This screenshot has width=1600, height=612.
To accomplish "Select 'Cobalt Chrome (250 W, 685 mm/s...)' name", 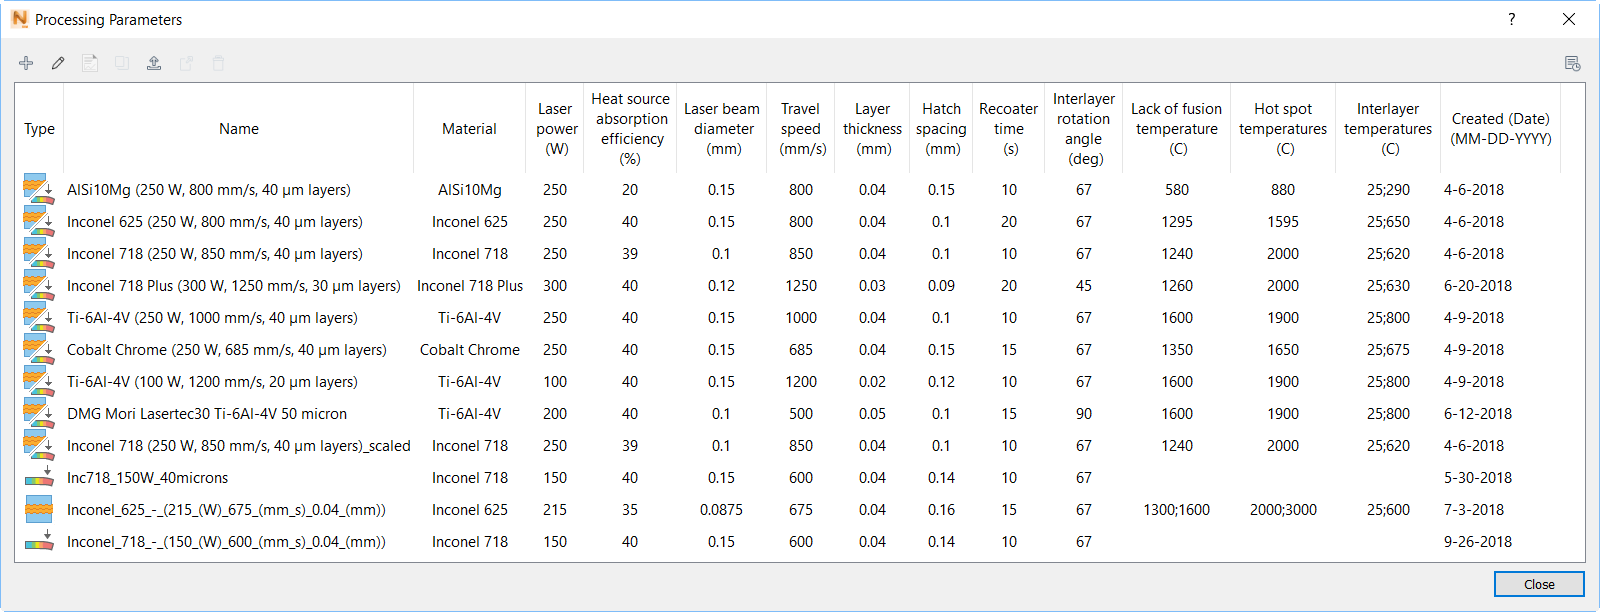I will (227, 349).
